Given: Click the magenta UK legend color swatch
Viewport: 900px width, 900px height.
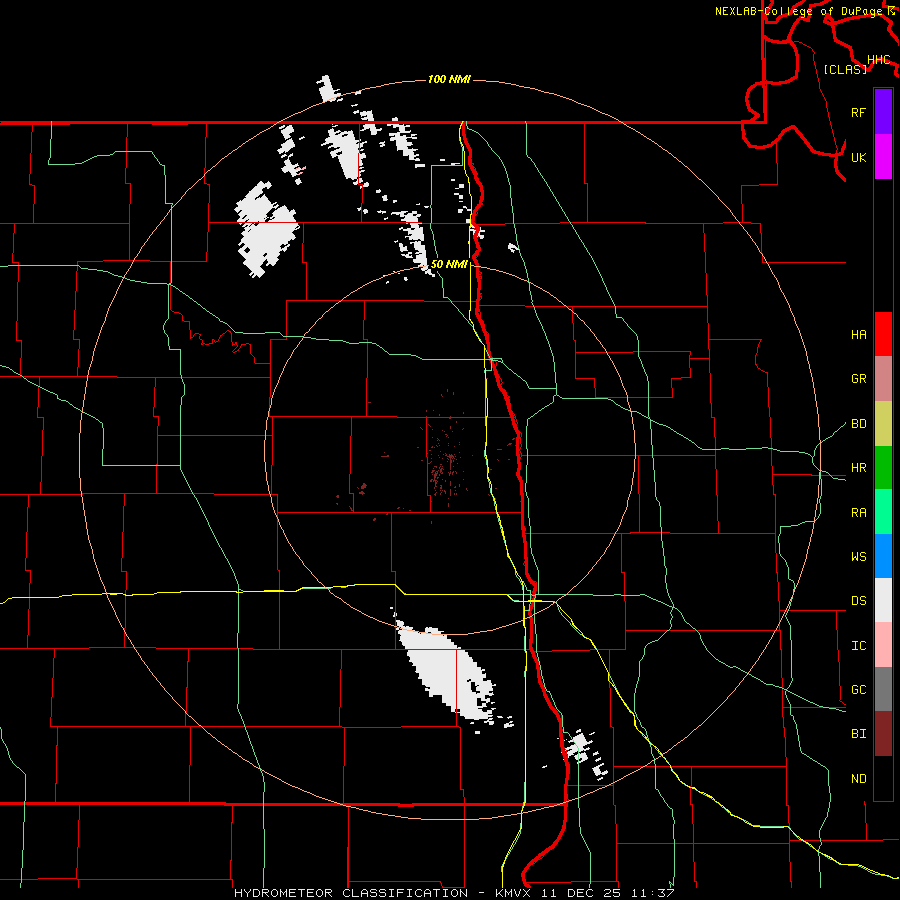Looking at the screenshot, I should point(883,157).
